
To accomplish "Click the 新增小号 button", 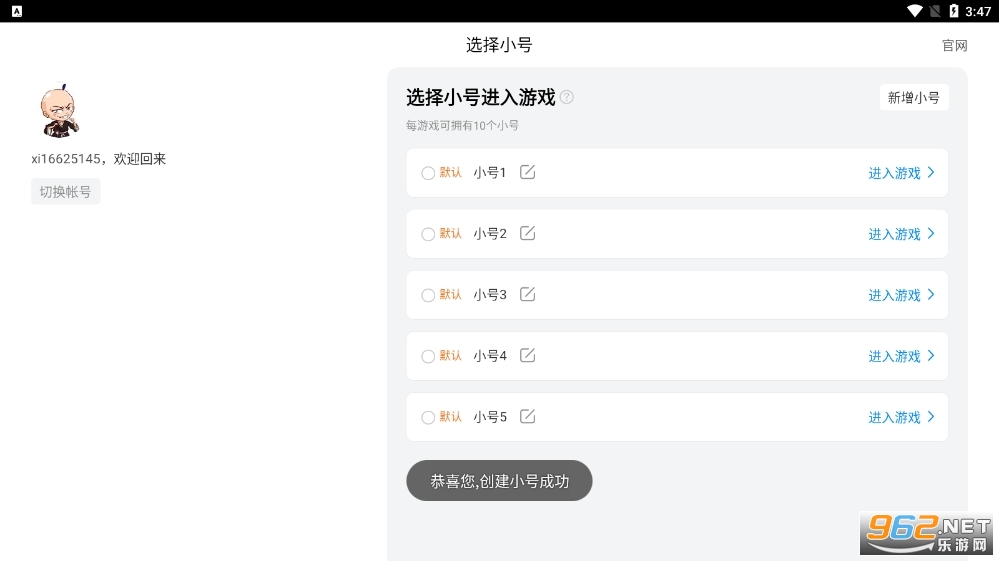I will pyautogui.click(x=914, y=97).
